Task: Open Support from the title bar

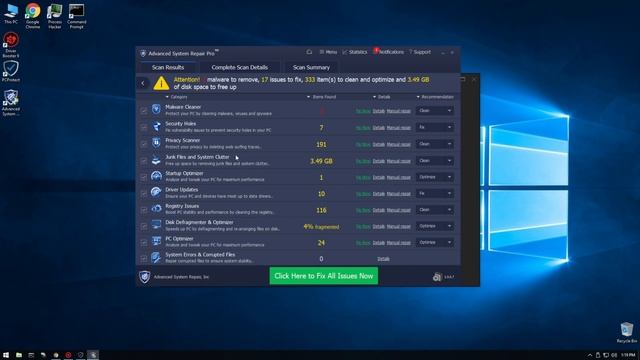Action: tap(420, 52)
